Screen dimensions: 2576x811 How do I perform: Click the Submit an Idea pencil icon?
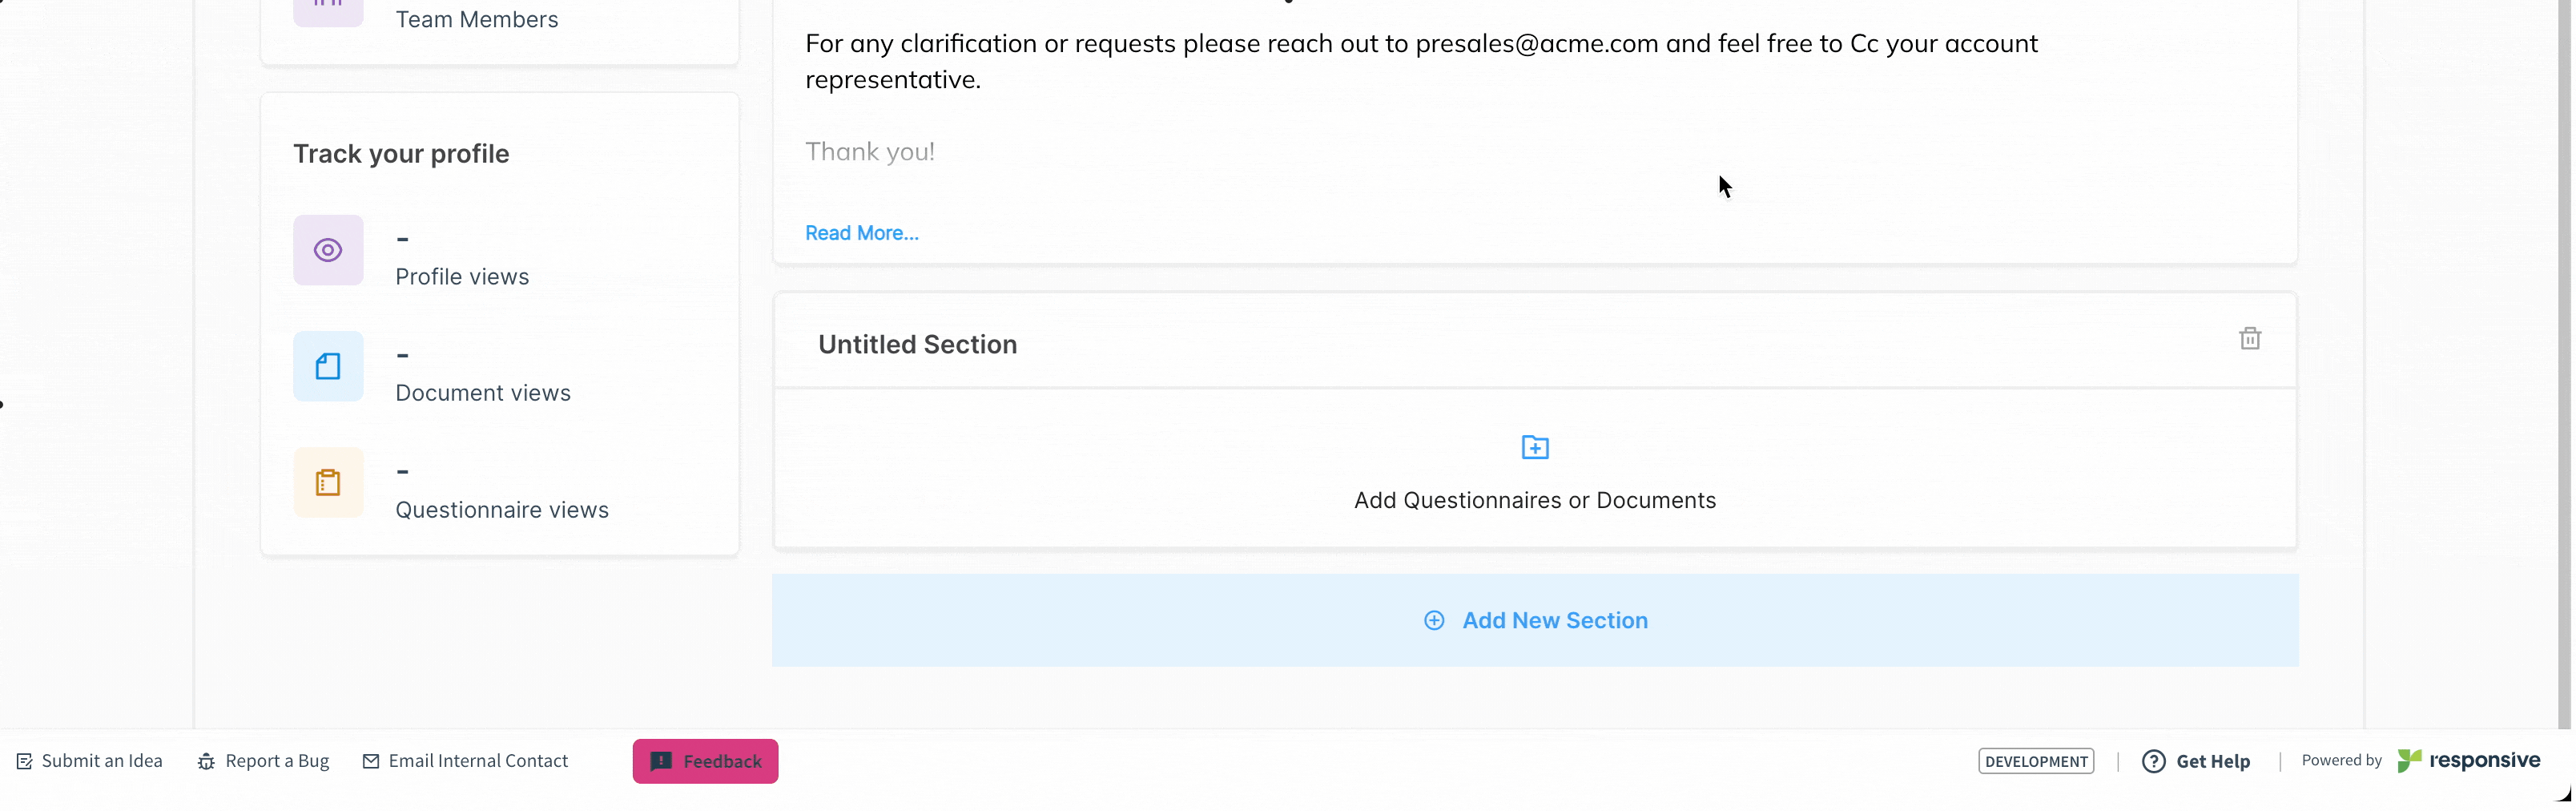pyautogui.click(x=25, y=761)
